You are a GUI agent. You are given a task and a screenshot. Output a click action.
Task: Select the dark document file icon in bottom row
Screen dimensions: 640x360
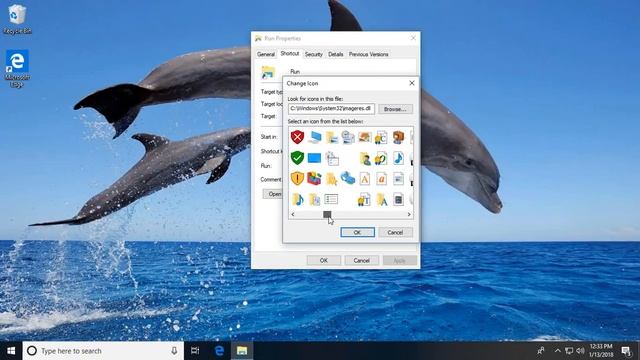(x=398, y=199)
